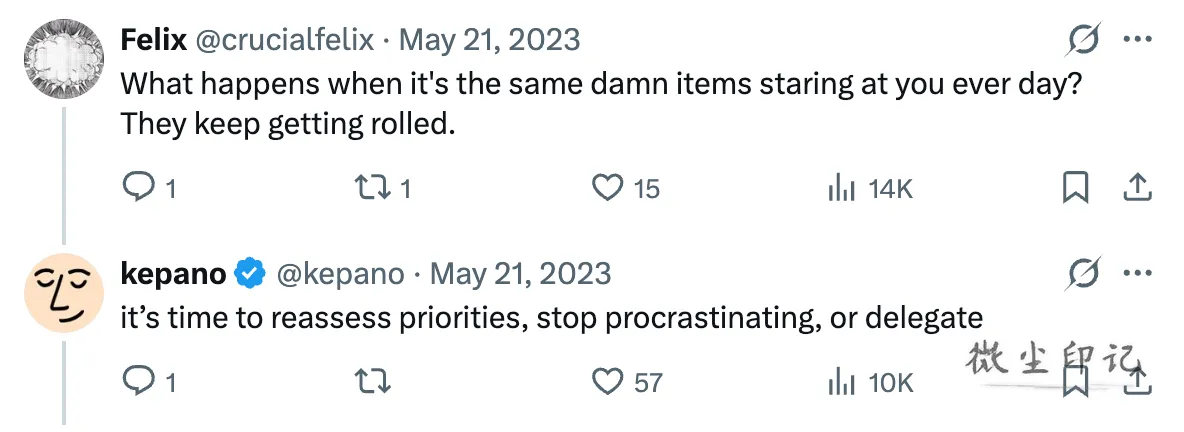Open Grok explain icon on Felix's tweet
Screen dimensions: 1184x432
pyautogui.click(x=1084, y=39)
